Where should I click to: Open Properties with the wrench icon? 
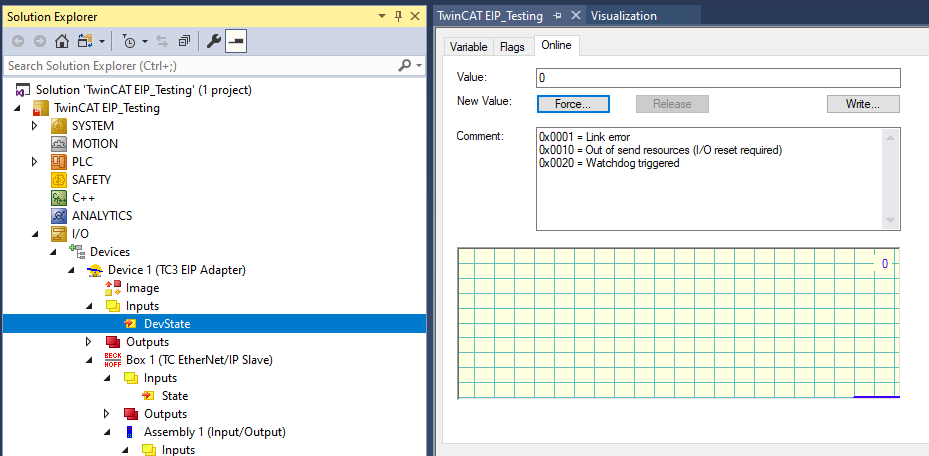(x=213, y=41)
